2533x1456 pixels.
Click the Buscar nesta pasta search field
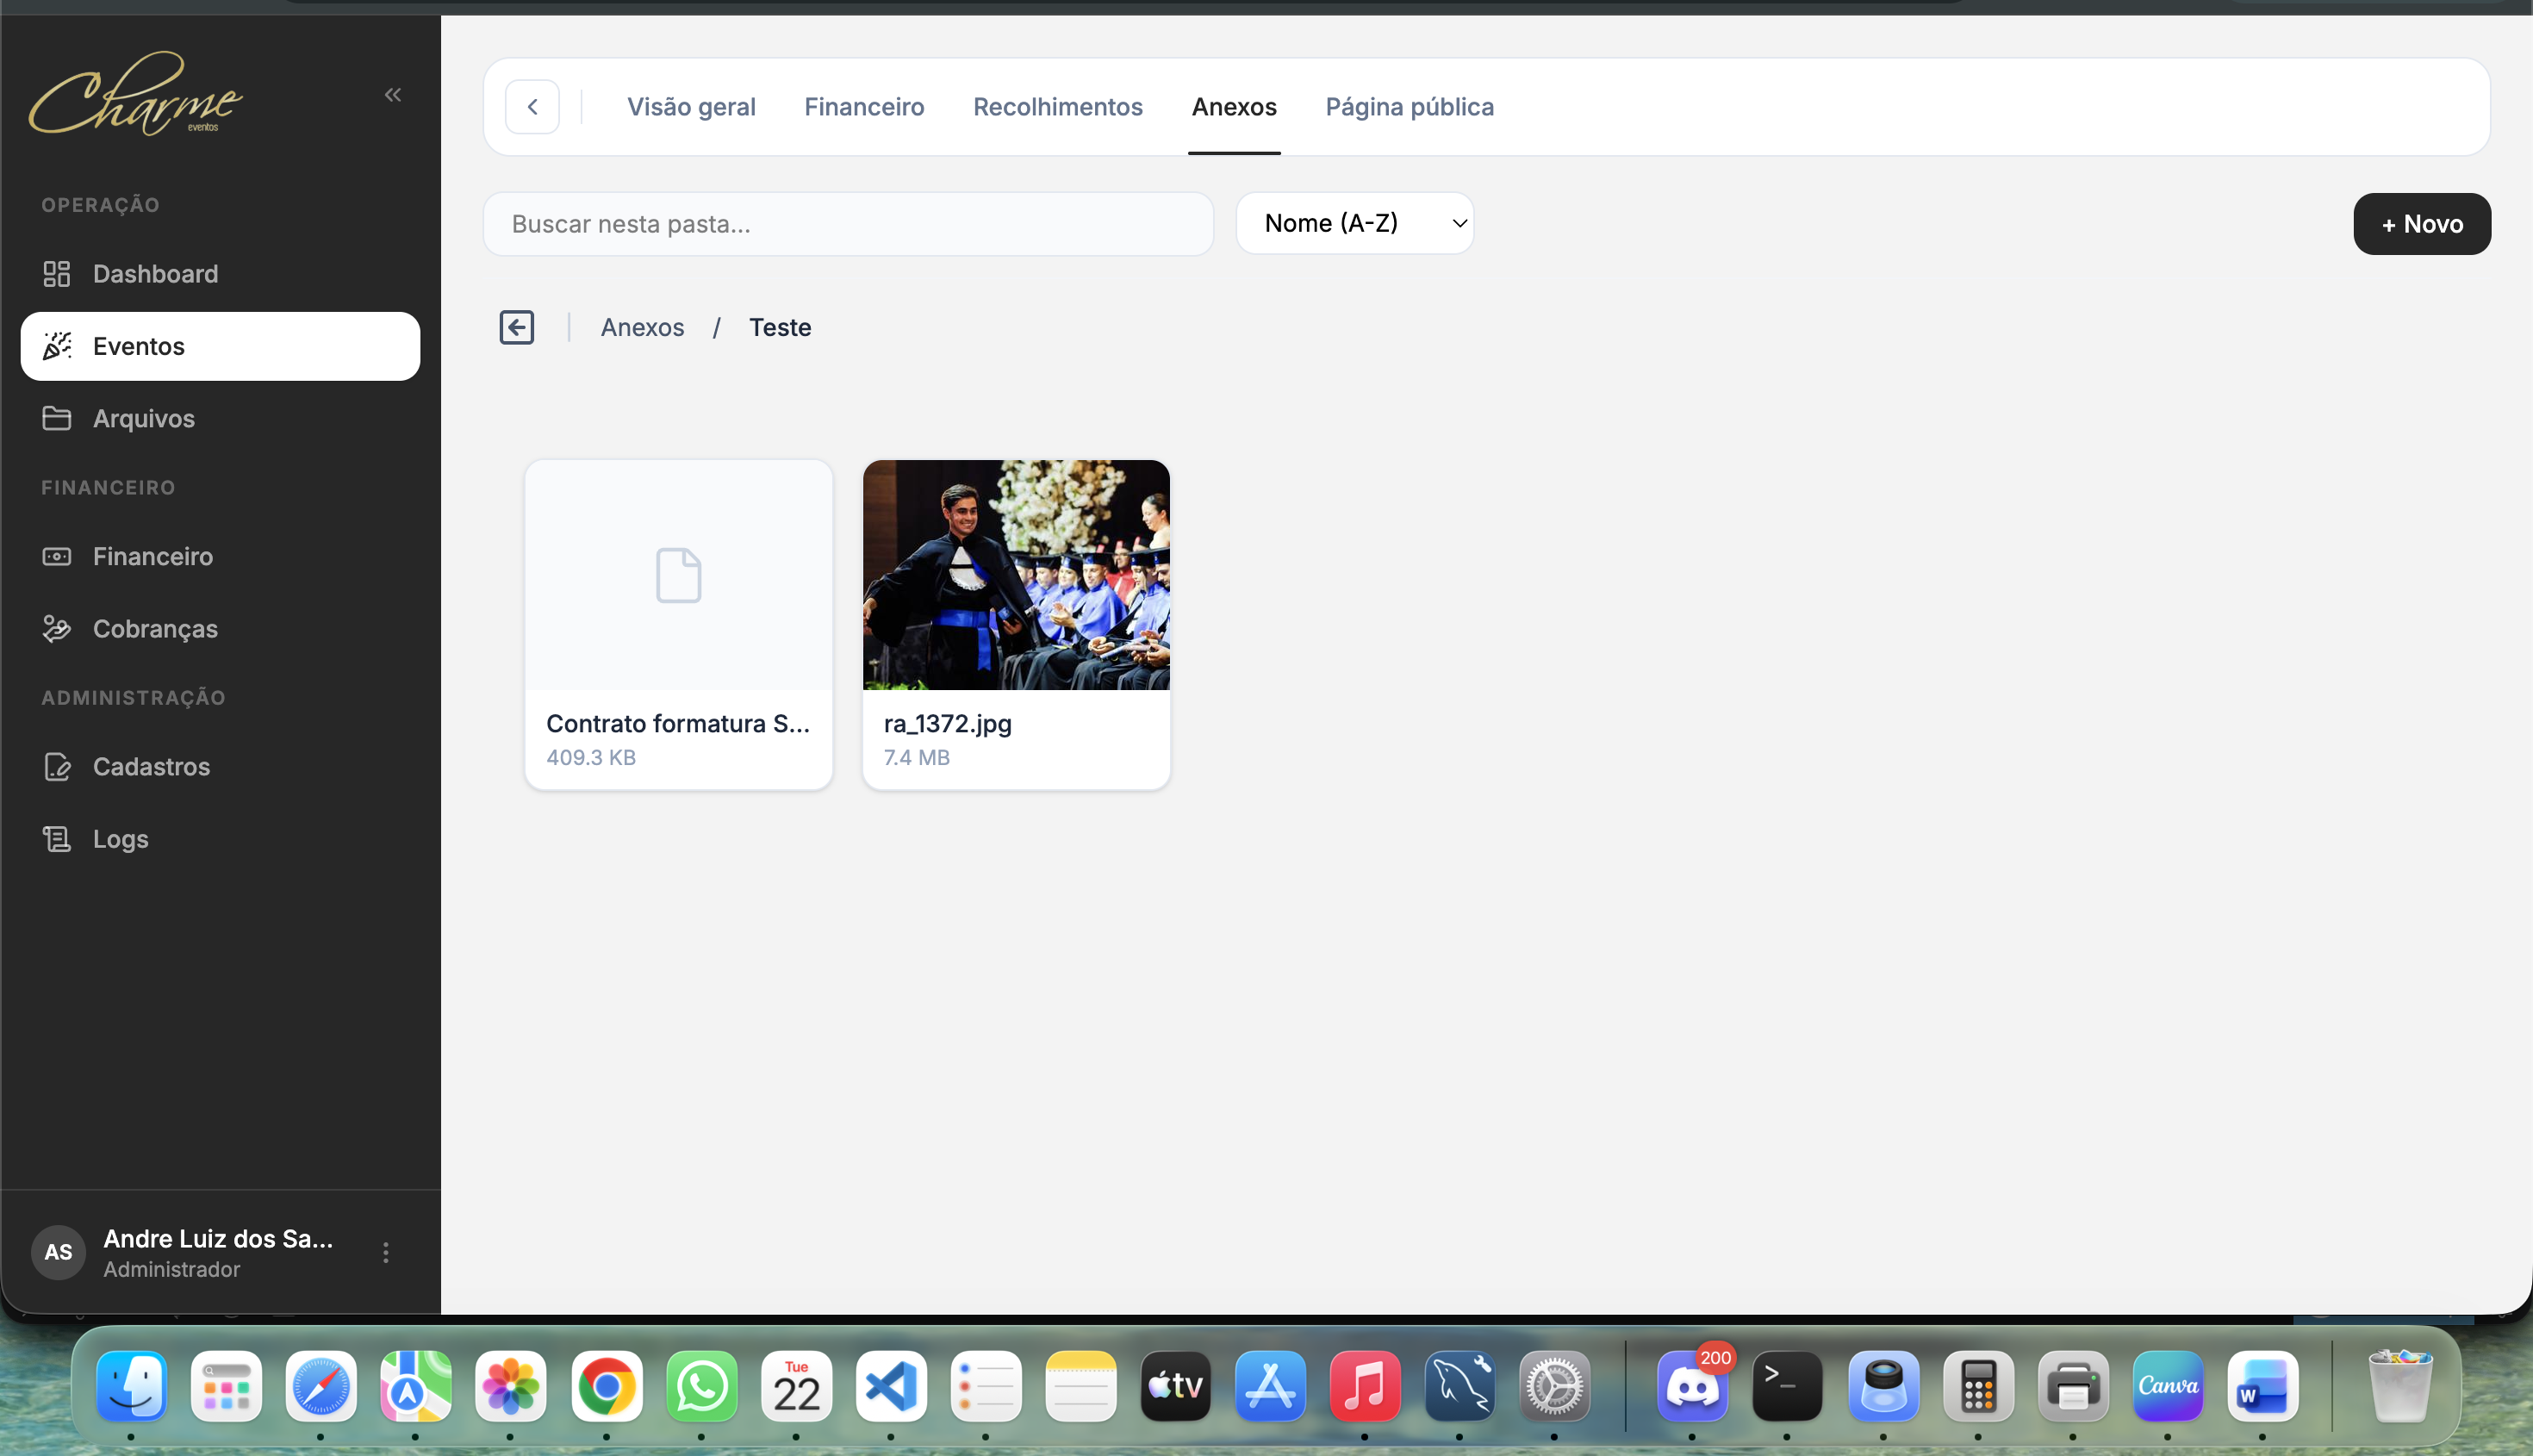pos(848,224)
